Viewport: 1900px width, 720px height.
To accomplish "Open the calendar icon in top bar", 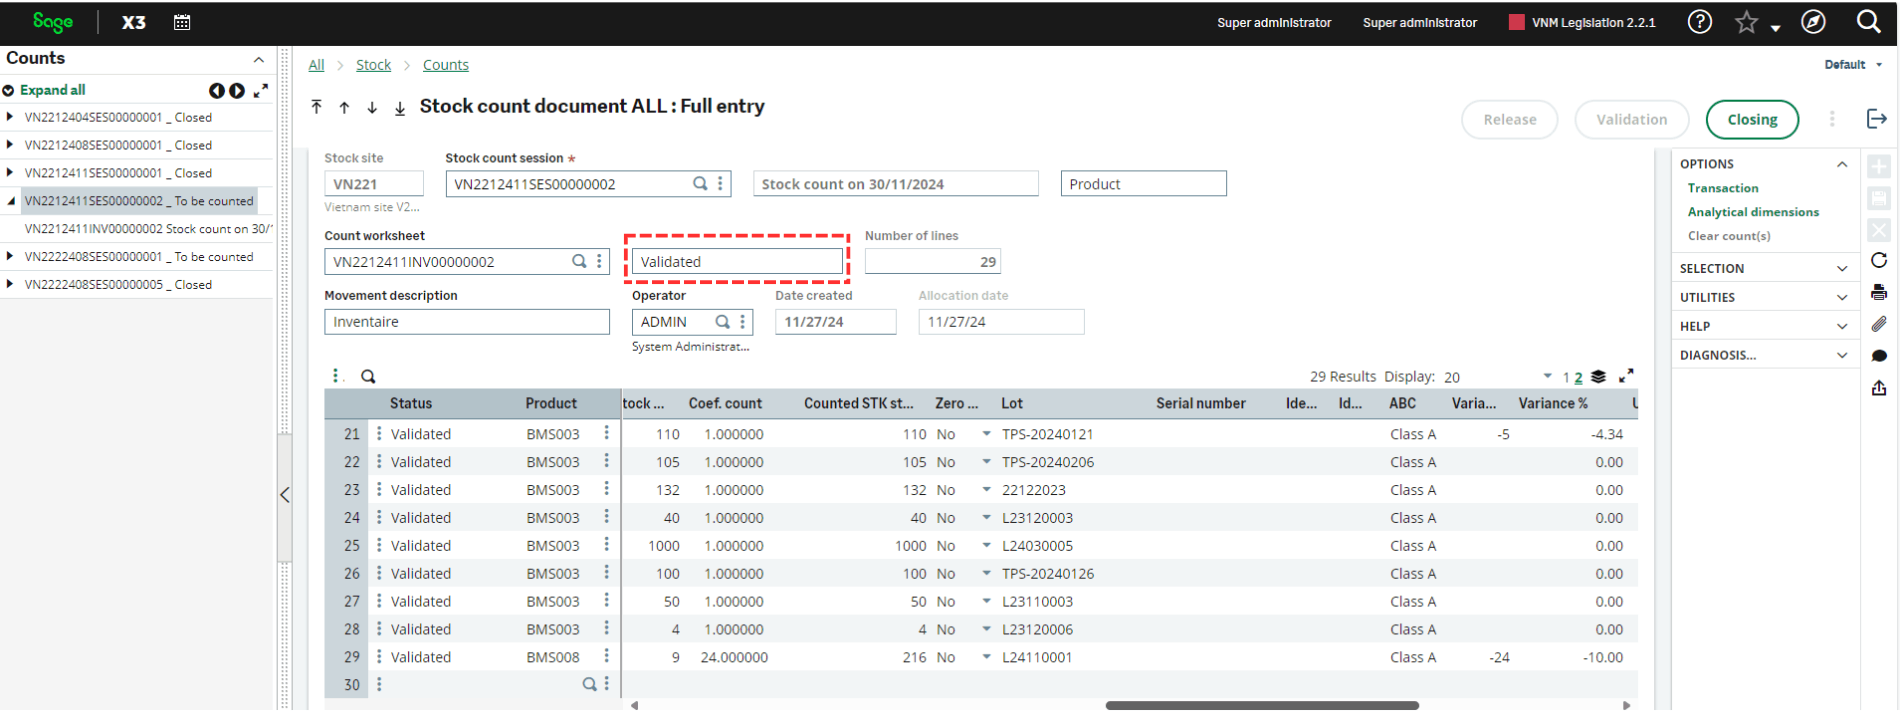I will point(182,22).
